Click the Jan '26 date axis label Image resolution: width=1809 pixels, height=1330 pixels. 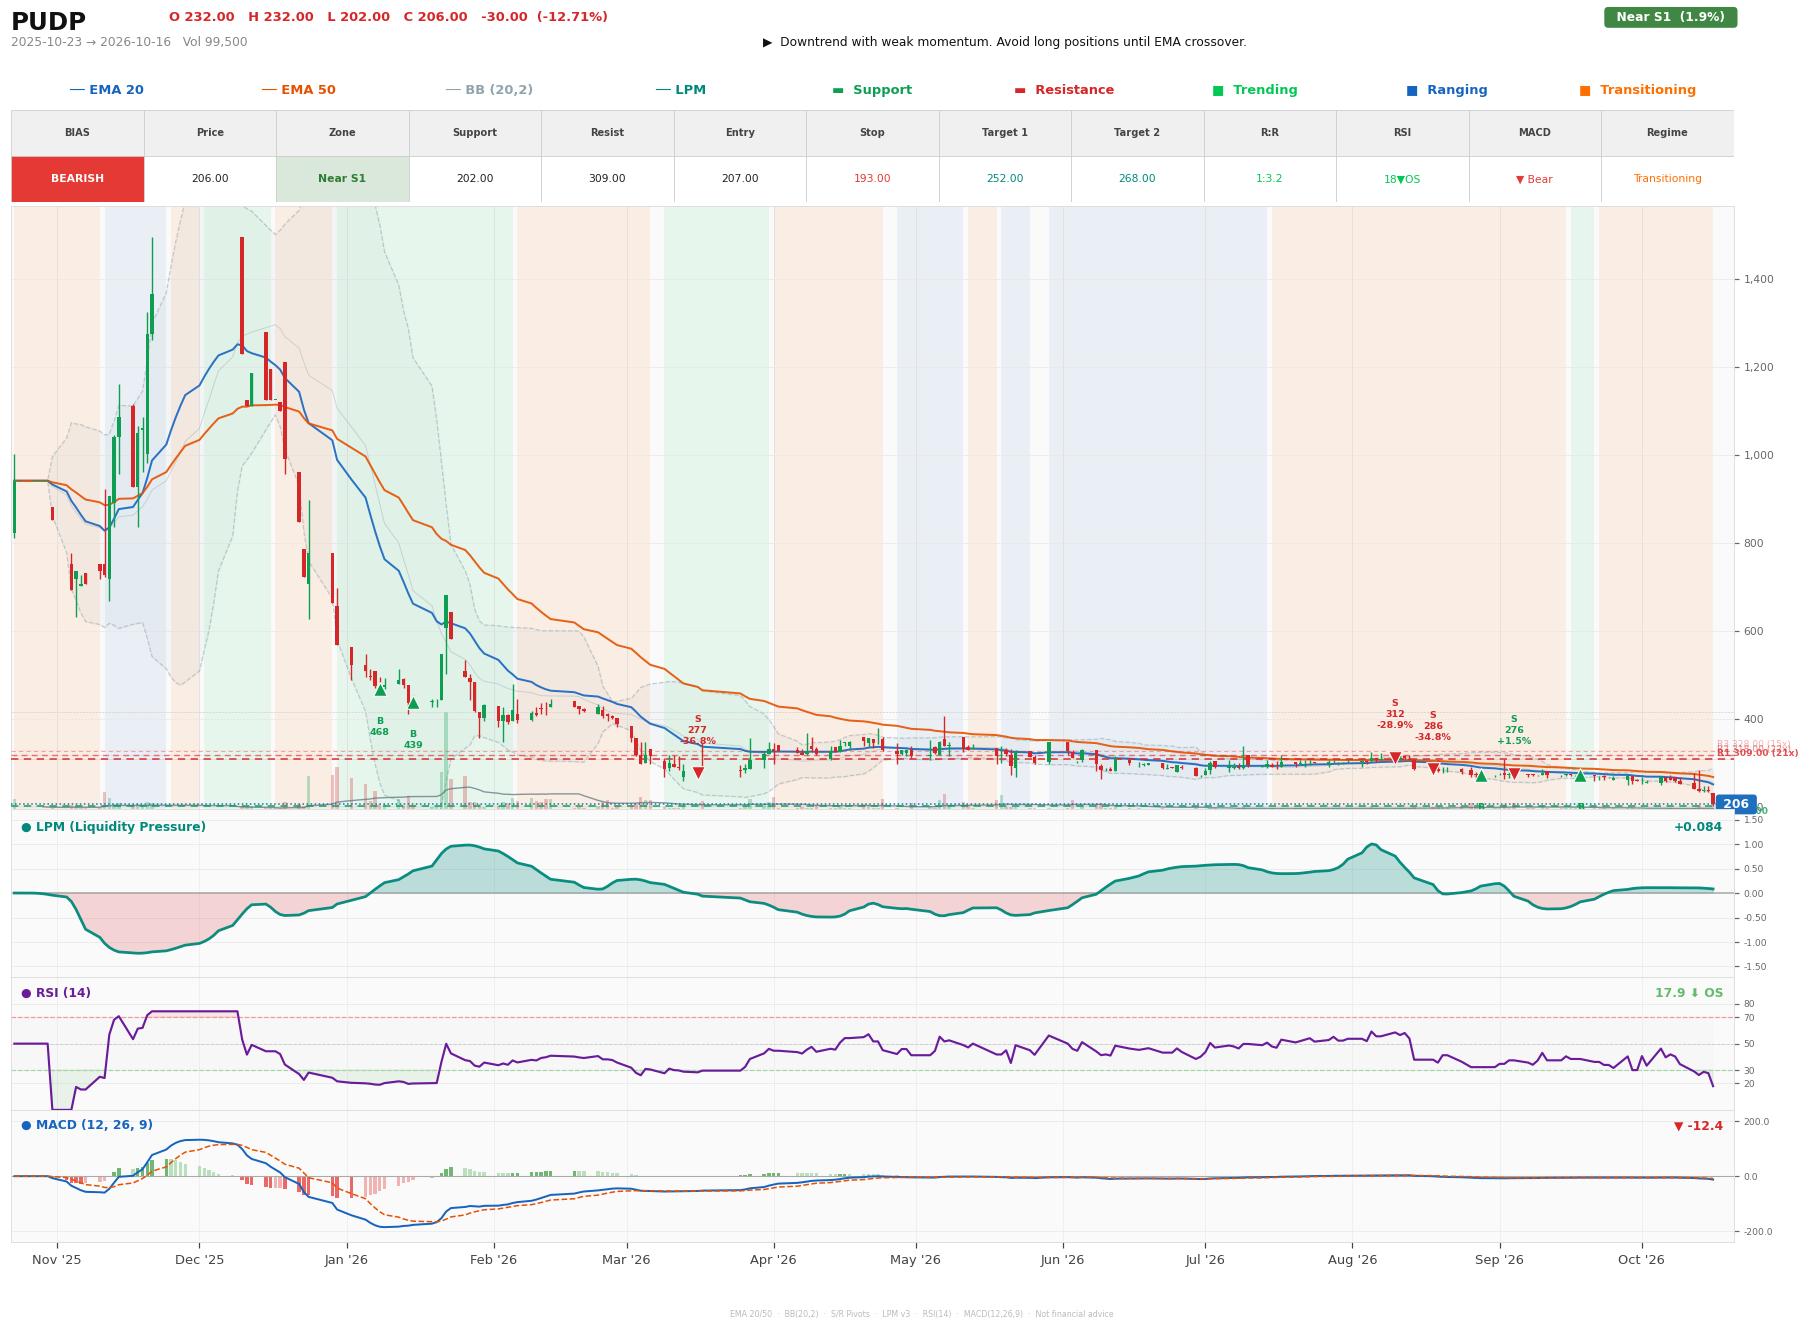coord(346,1260)
